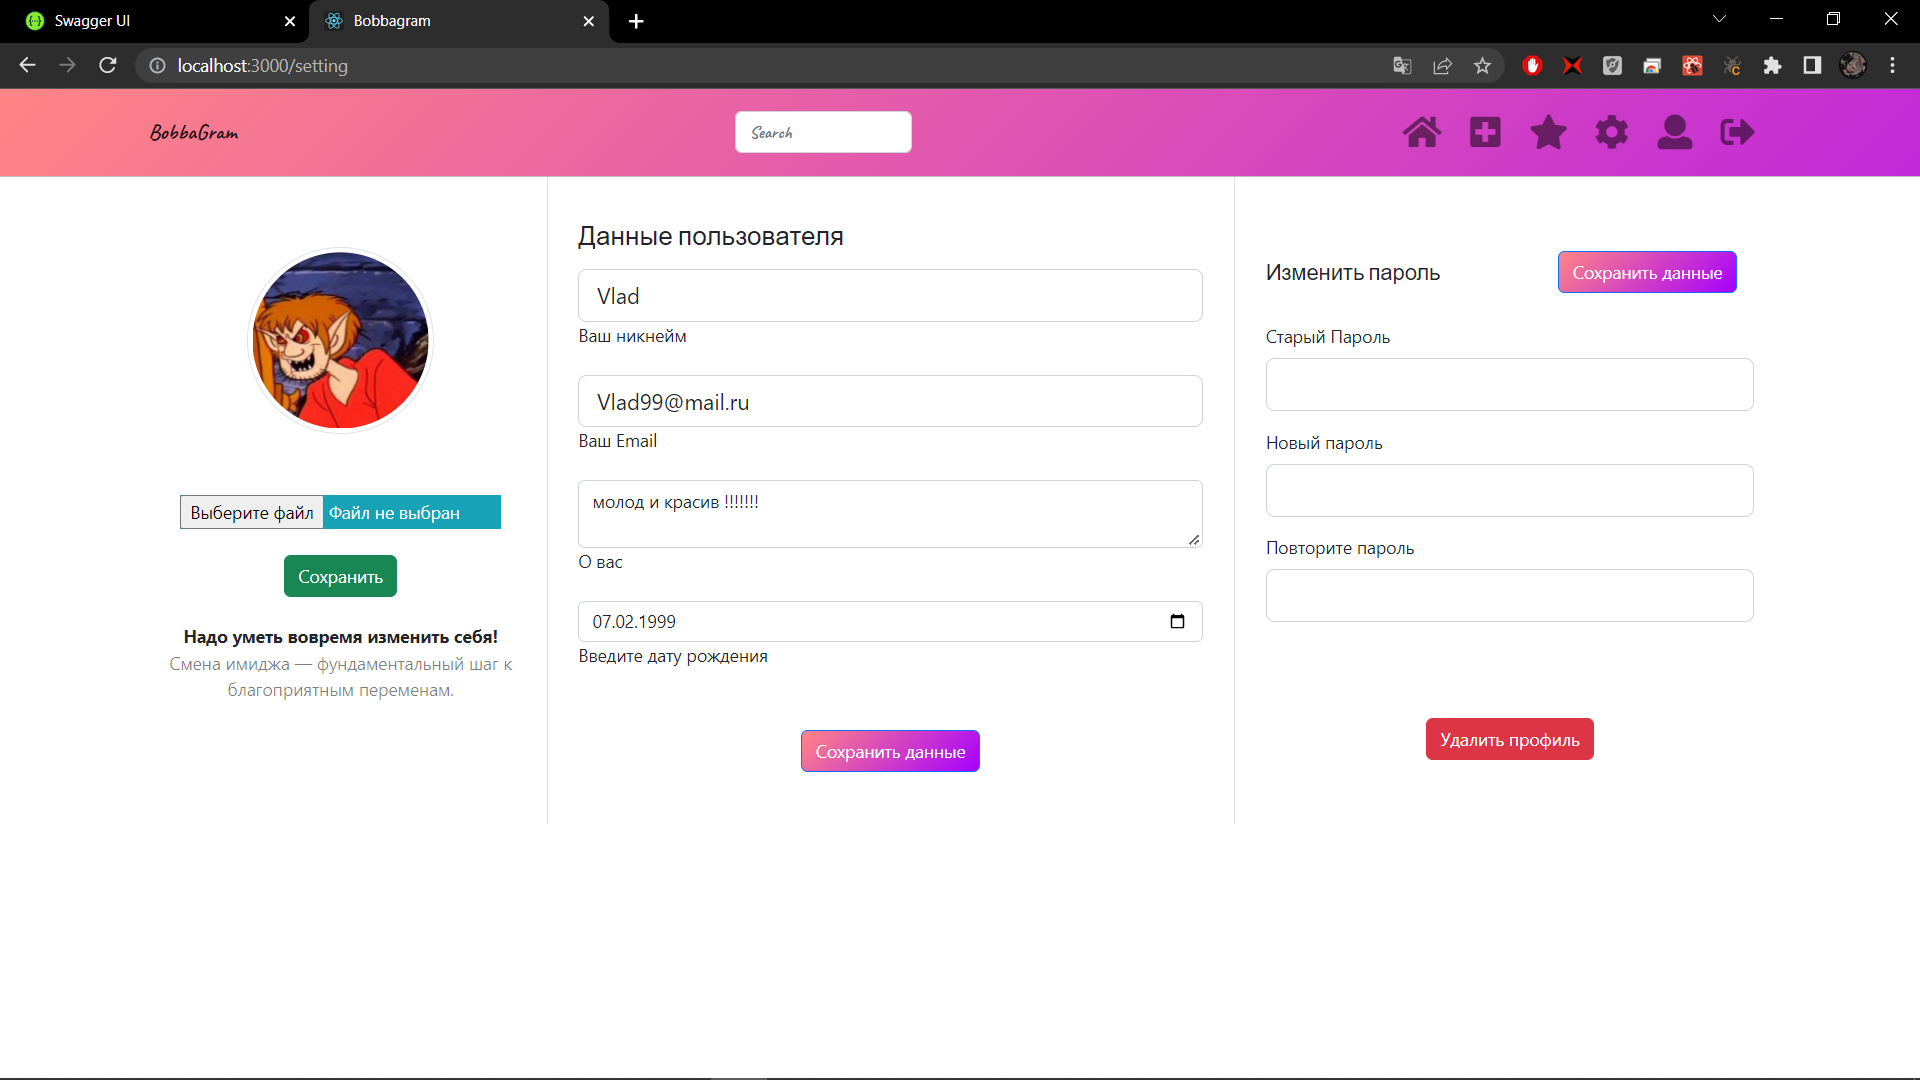This screenshot has height=1080, width=1920.
Task: Open Chrome three-dot menu
Action: (x=1892, y=66)
